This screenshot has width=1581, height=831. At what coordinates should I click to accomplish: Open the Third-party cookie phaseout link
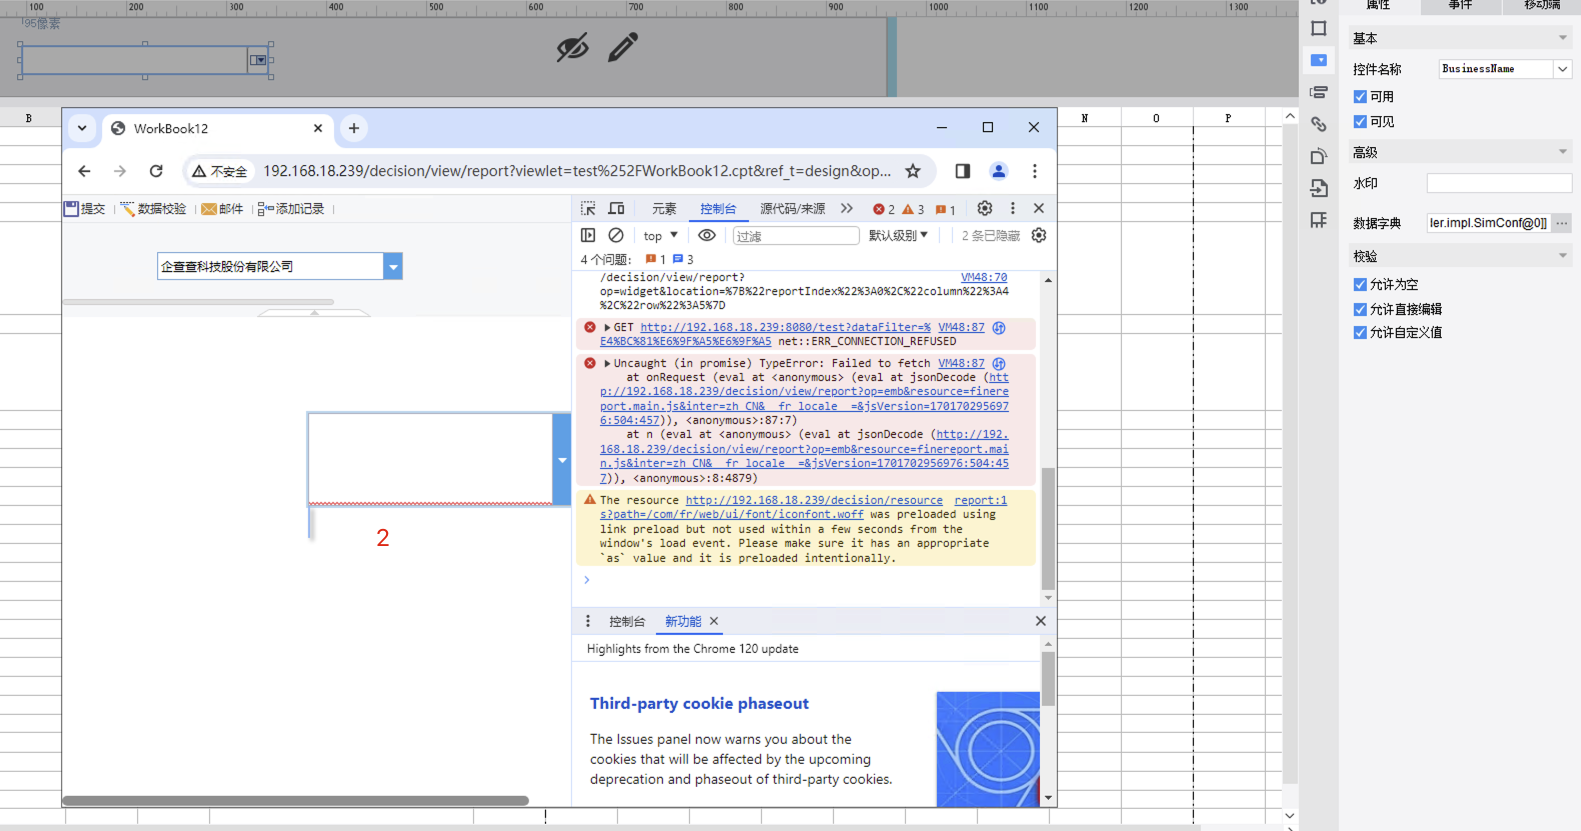click(x=699, y=703)
